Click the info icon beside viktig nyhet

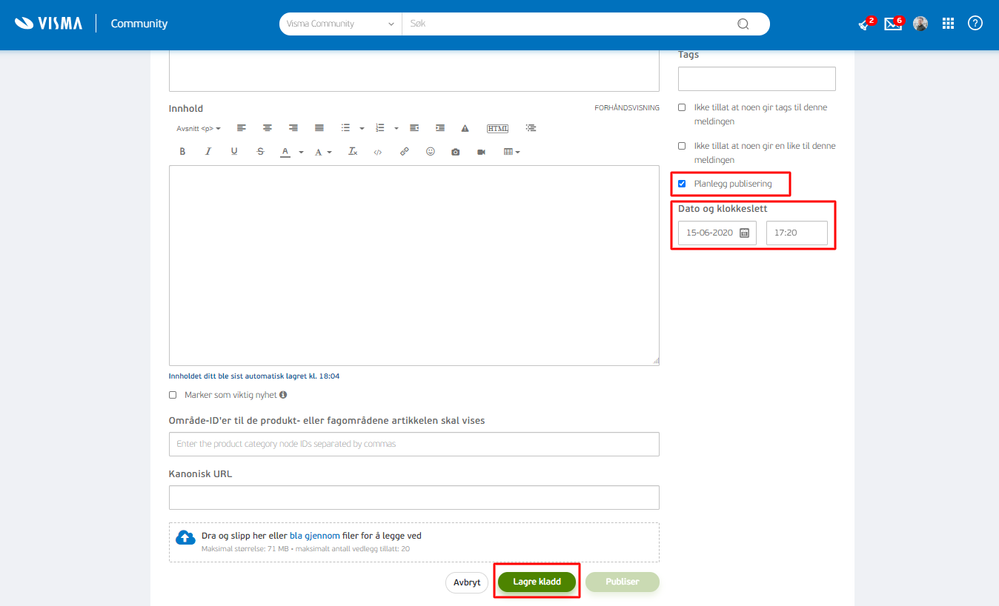[x=283, y=395]
